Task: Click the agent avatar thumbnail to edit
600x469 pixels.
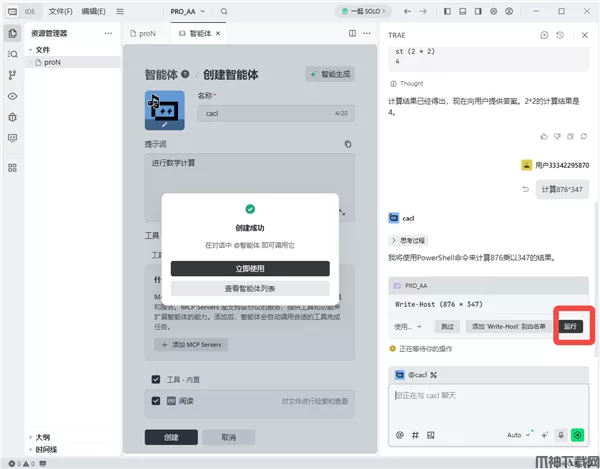Action: click(x=165, y=111)
